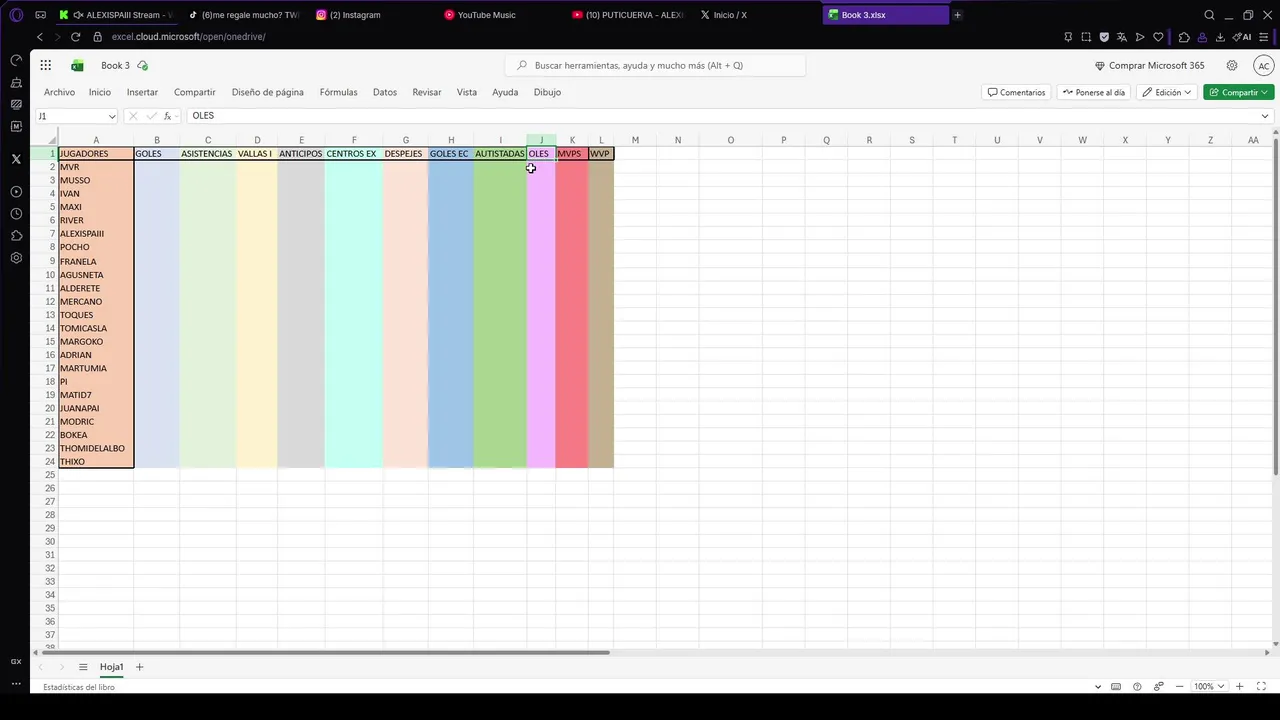Viewport: 1280px width, 720px height.
Task: Click the site padlock security icon
Action: point(98,37)
